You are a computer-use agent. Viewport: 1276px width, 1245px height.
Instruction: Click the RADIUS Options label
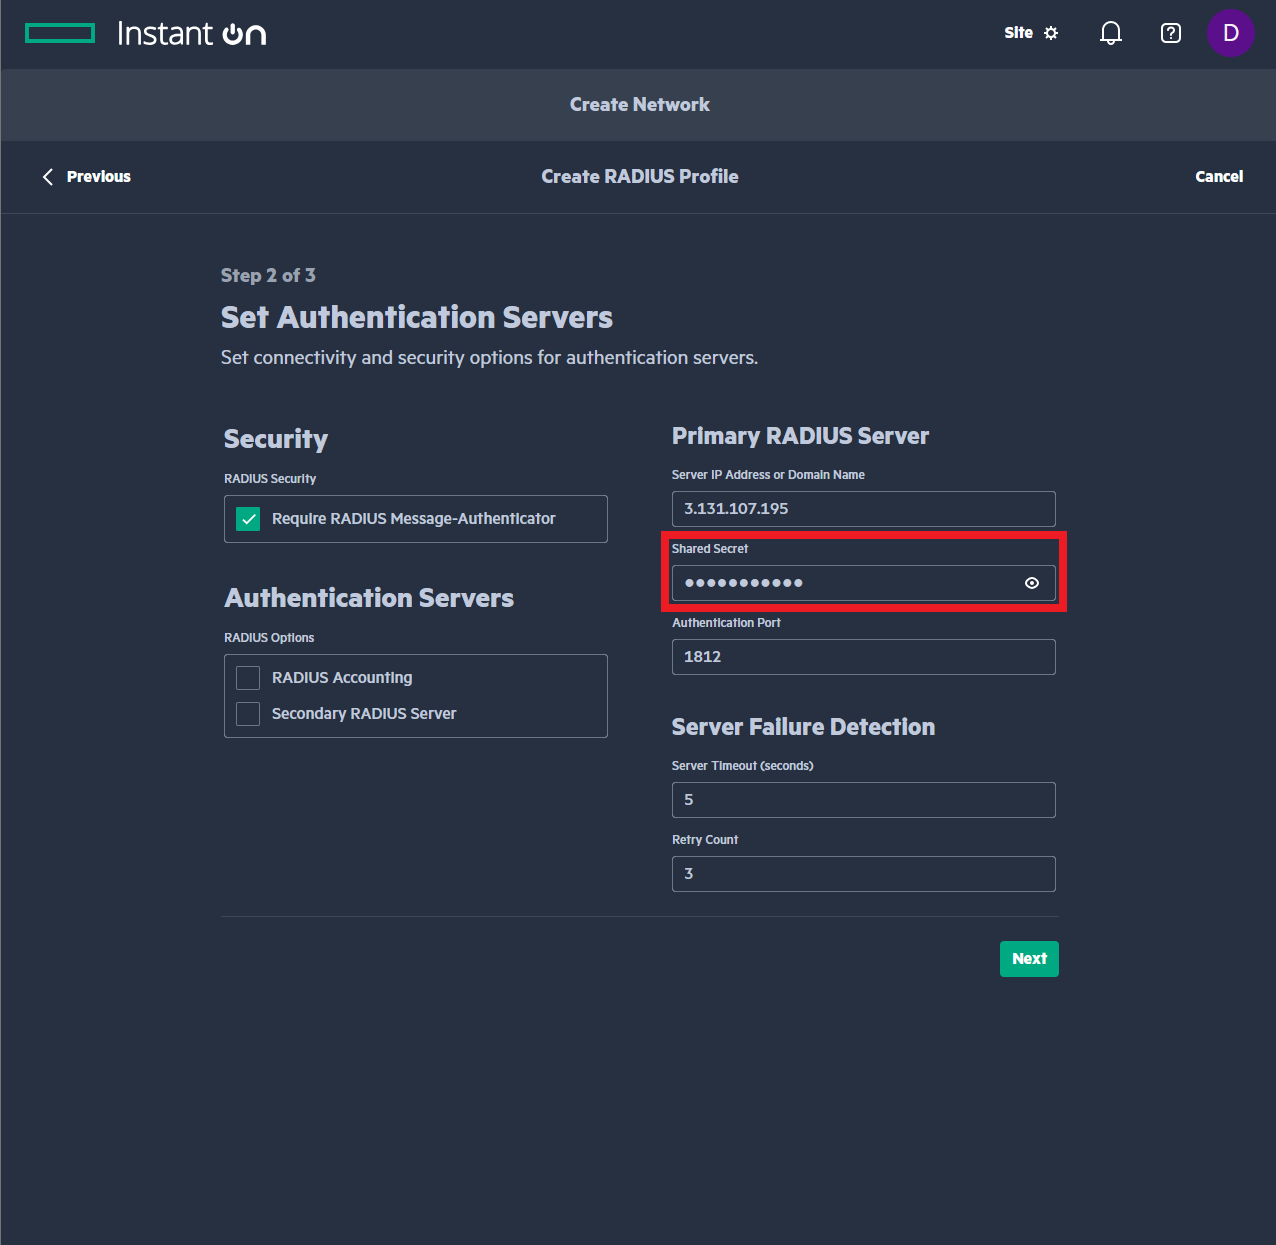pyautogui.click(x=269, y=638)
